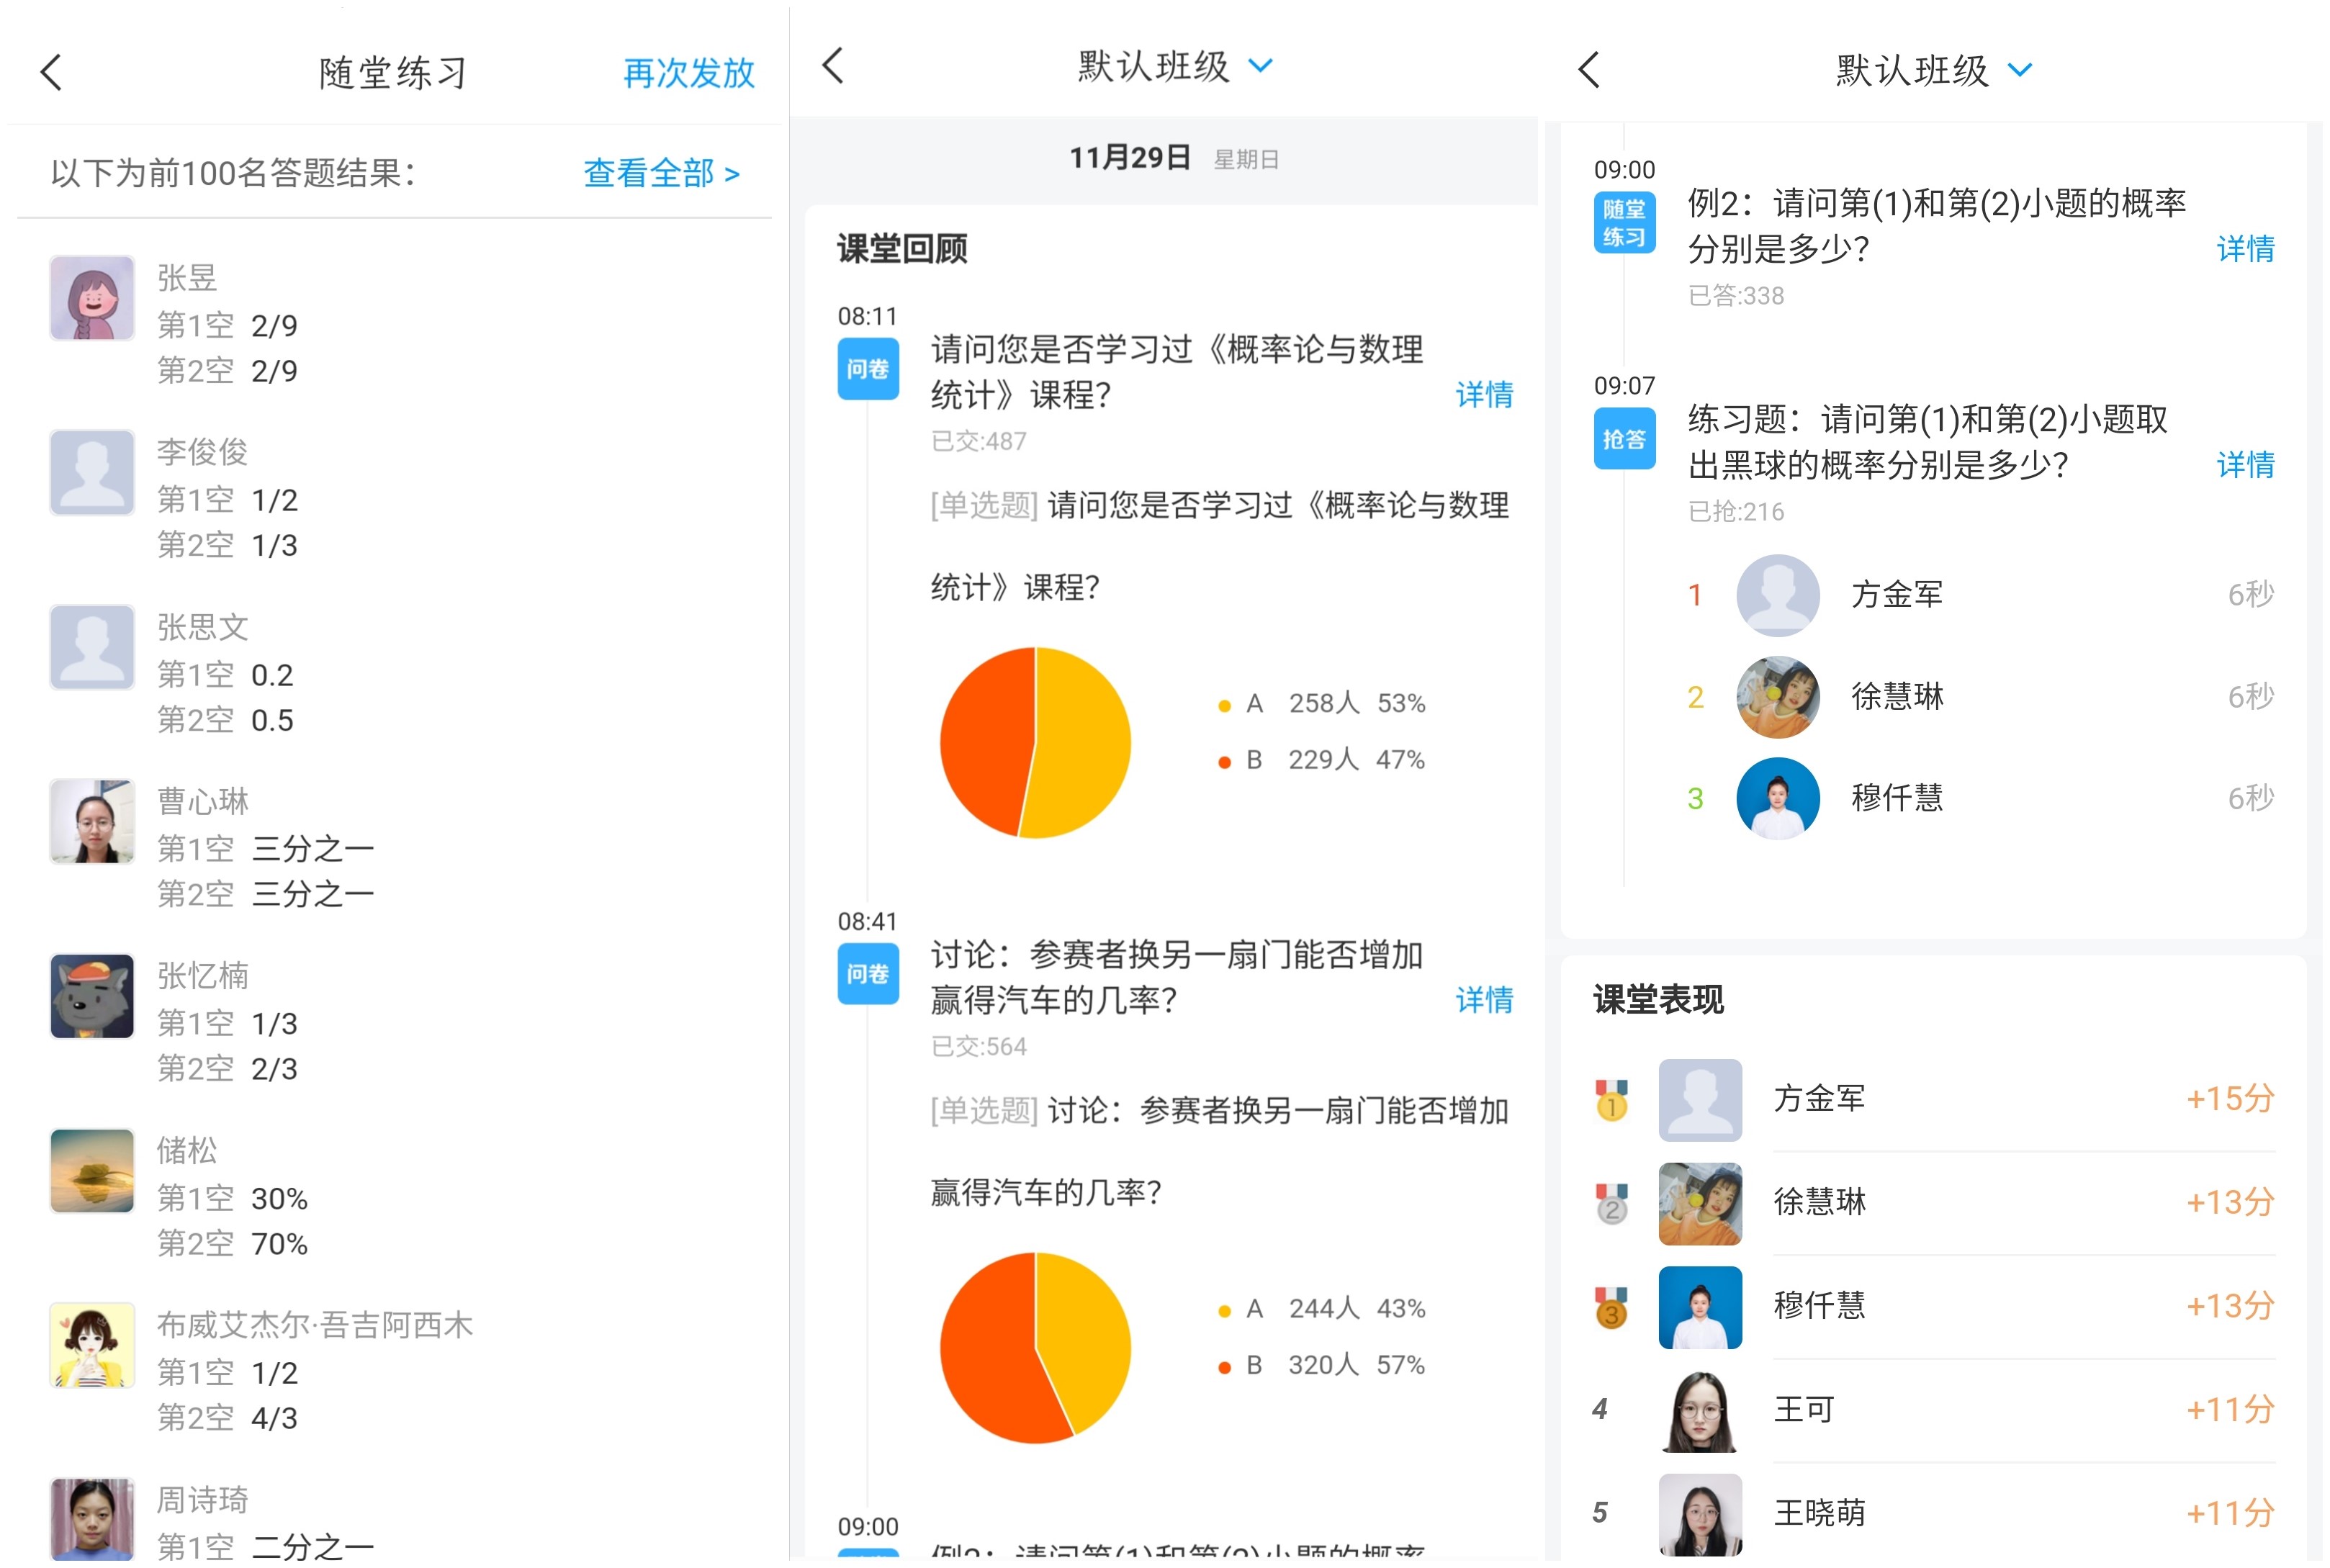The height and width of the screenshot is (1568, 2330).
Task: Select the 课堂表现 section heading
Action: 1658,1000
